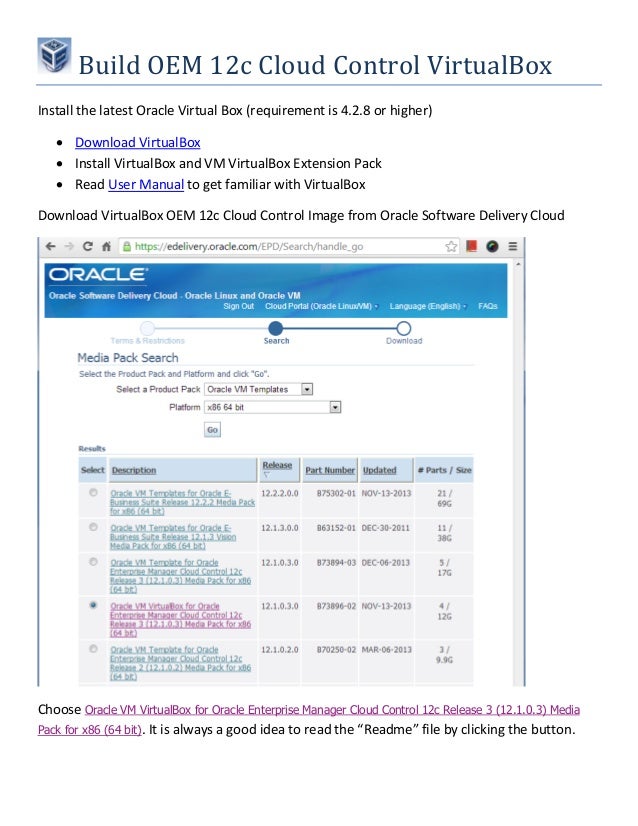This screenshot has height=826, width=638.
Task: Sort results by Release column
Action: [x=277, y=465]
